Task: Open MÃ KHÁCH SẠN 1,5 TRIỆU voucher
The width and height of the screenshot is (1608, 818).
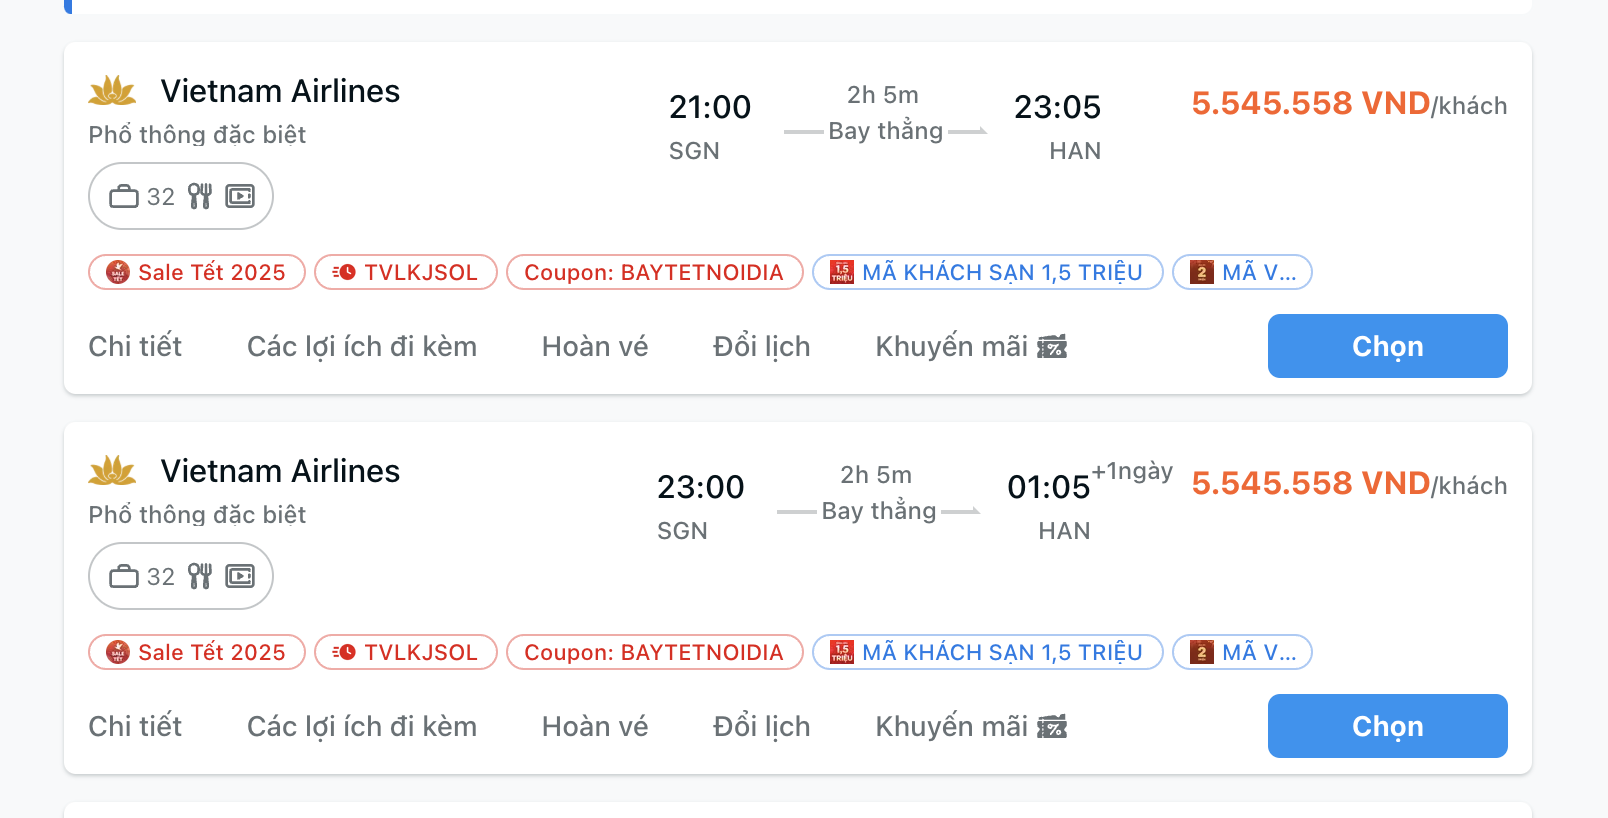Action: pos(987,272)
